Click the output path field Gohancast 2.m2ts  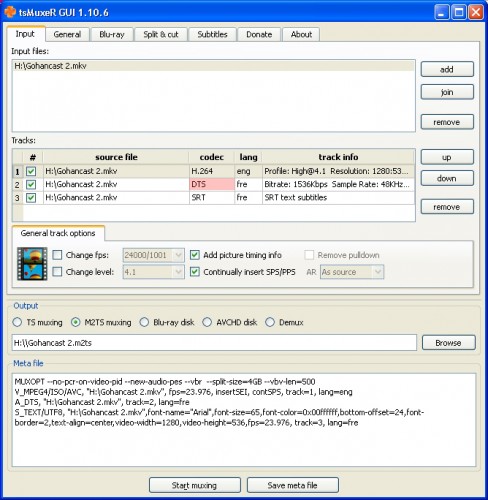pyautogui.click(x=214, y=343)
